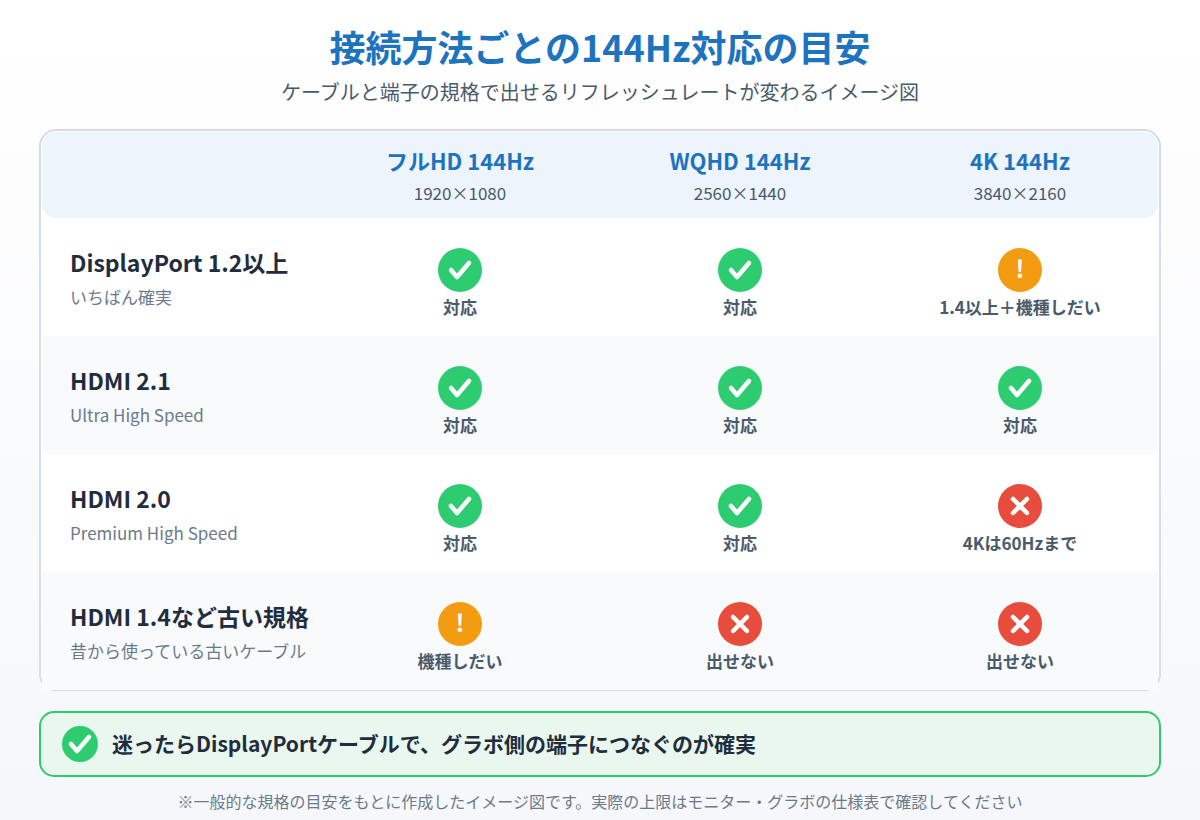Click the green check for HDMI 2.0 フルHD 144Hz
Screen dimensions: 1200x820
point(460,506)
